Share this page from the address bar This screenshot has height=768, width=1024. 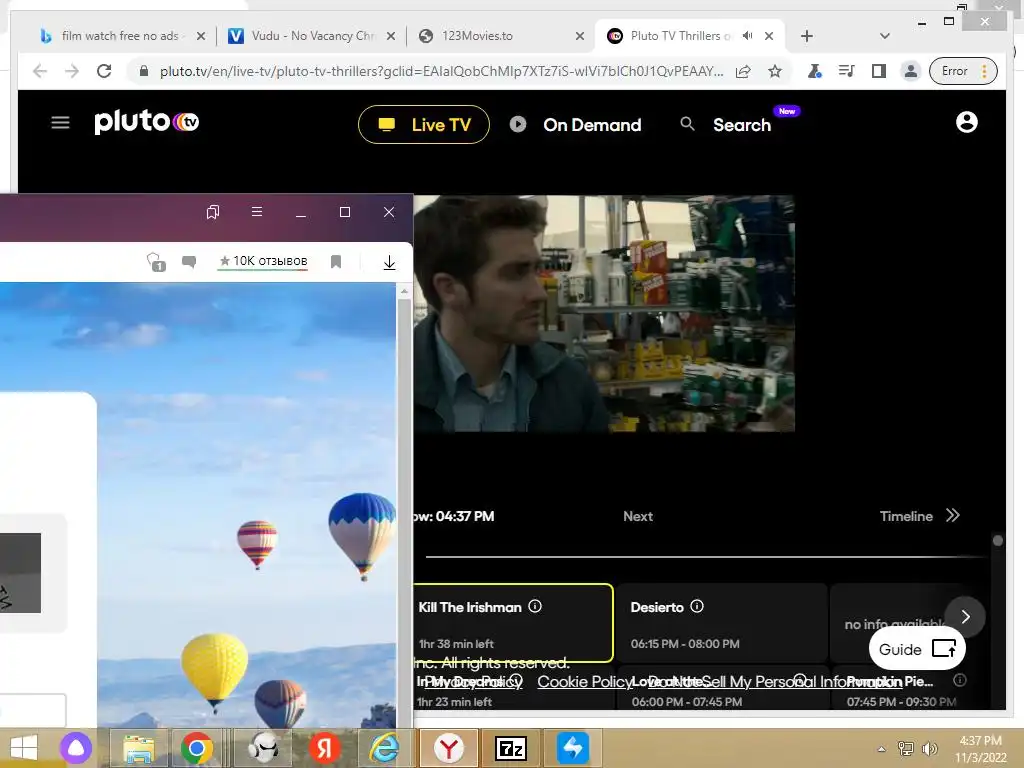point(743,71)
